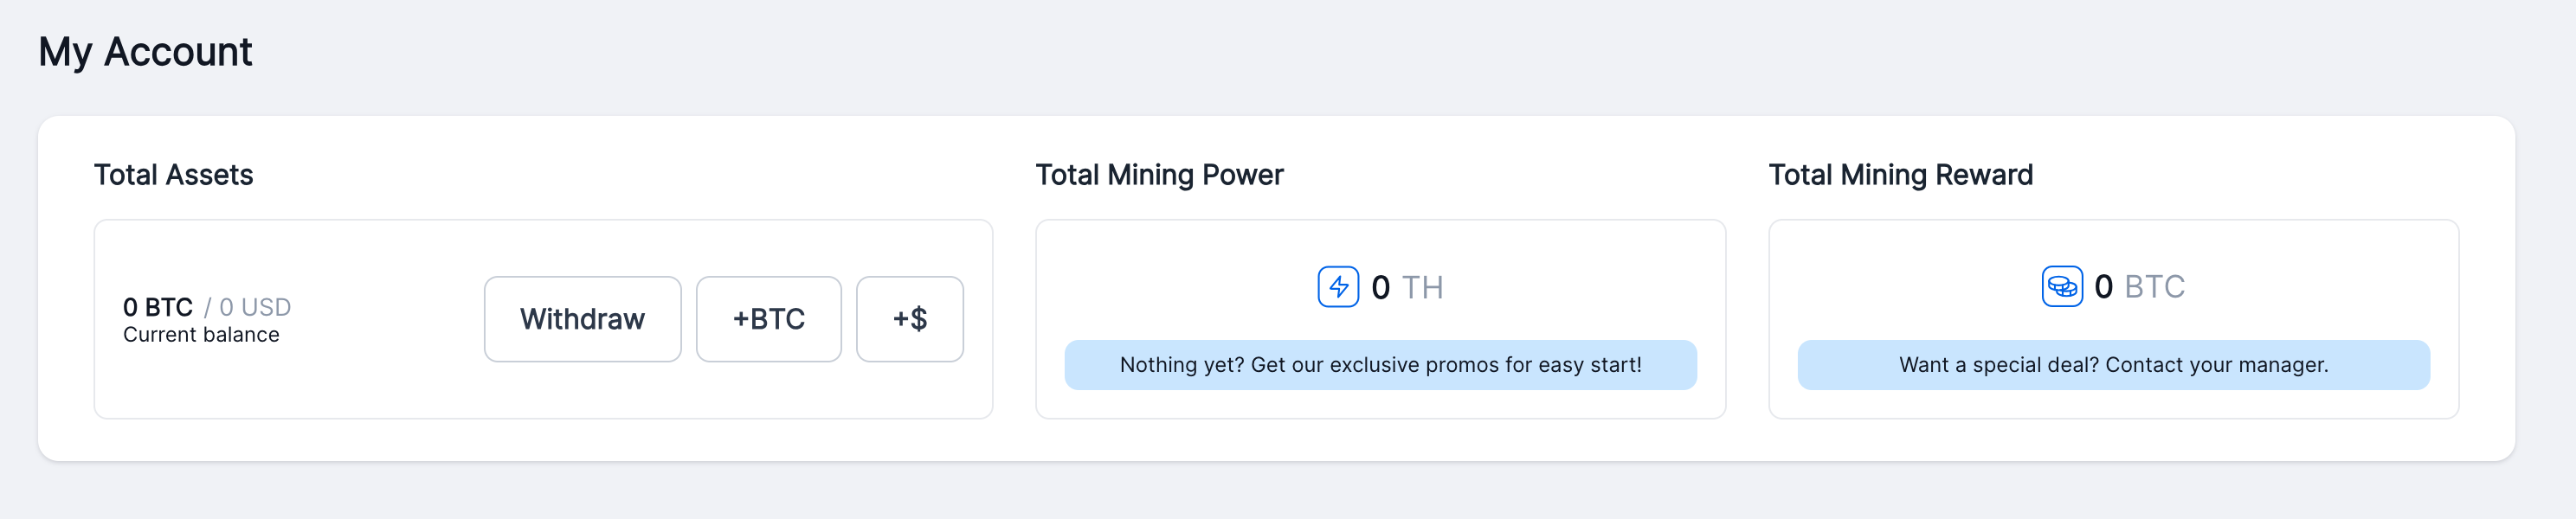Select the Total Assets section title
This screenshot has height=519, width=2576.
(173, 175)
